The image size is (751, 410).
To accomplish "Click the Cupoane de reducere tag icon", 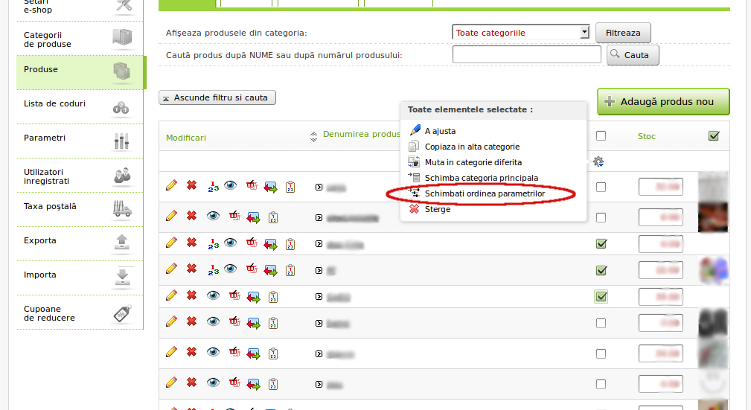I will (x=123, y=313).
